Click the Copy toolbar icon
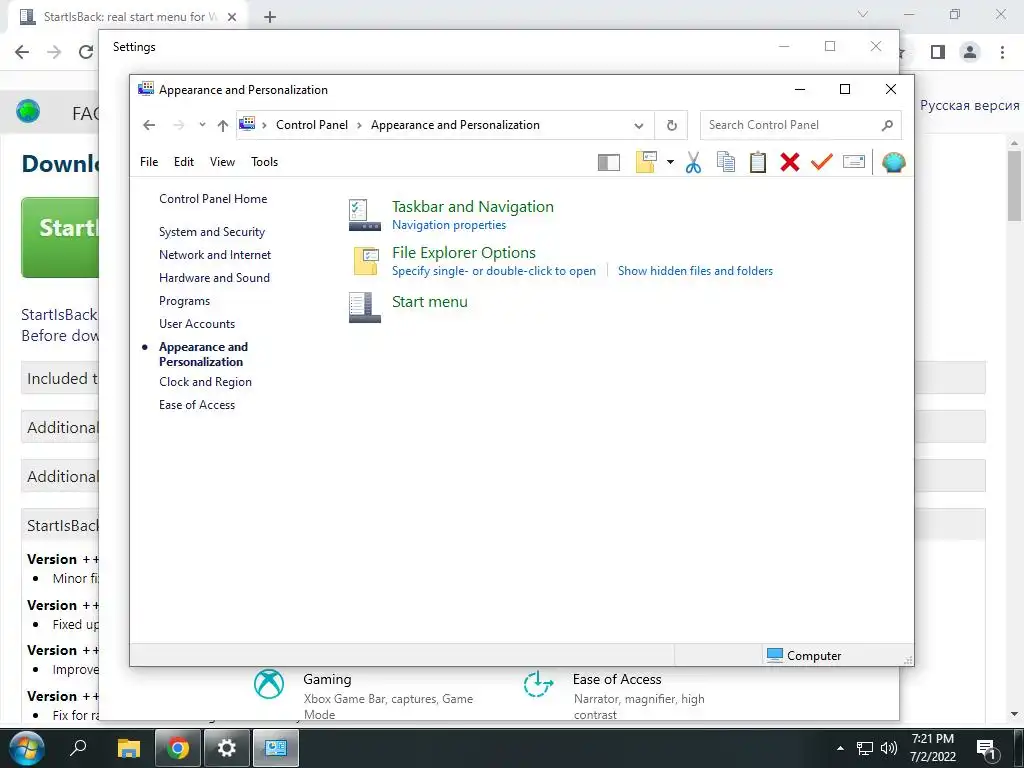Screen dimensions: 1024x768 click(726, 162)
